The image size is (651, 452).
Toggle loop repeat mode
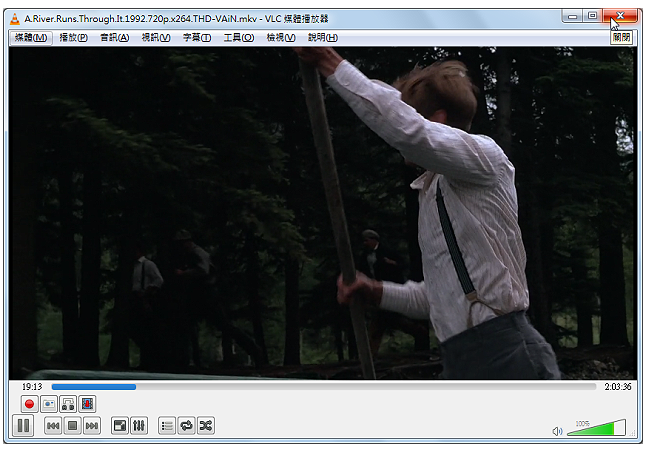tap(186, 426)
